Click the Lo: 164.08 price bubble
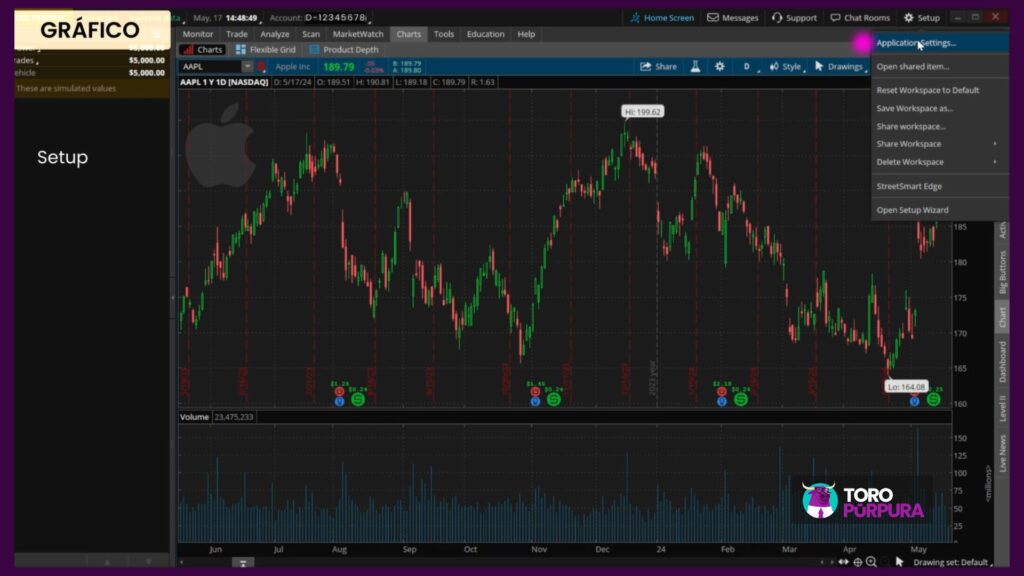 [906, 387]
